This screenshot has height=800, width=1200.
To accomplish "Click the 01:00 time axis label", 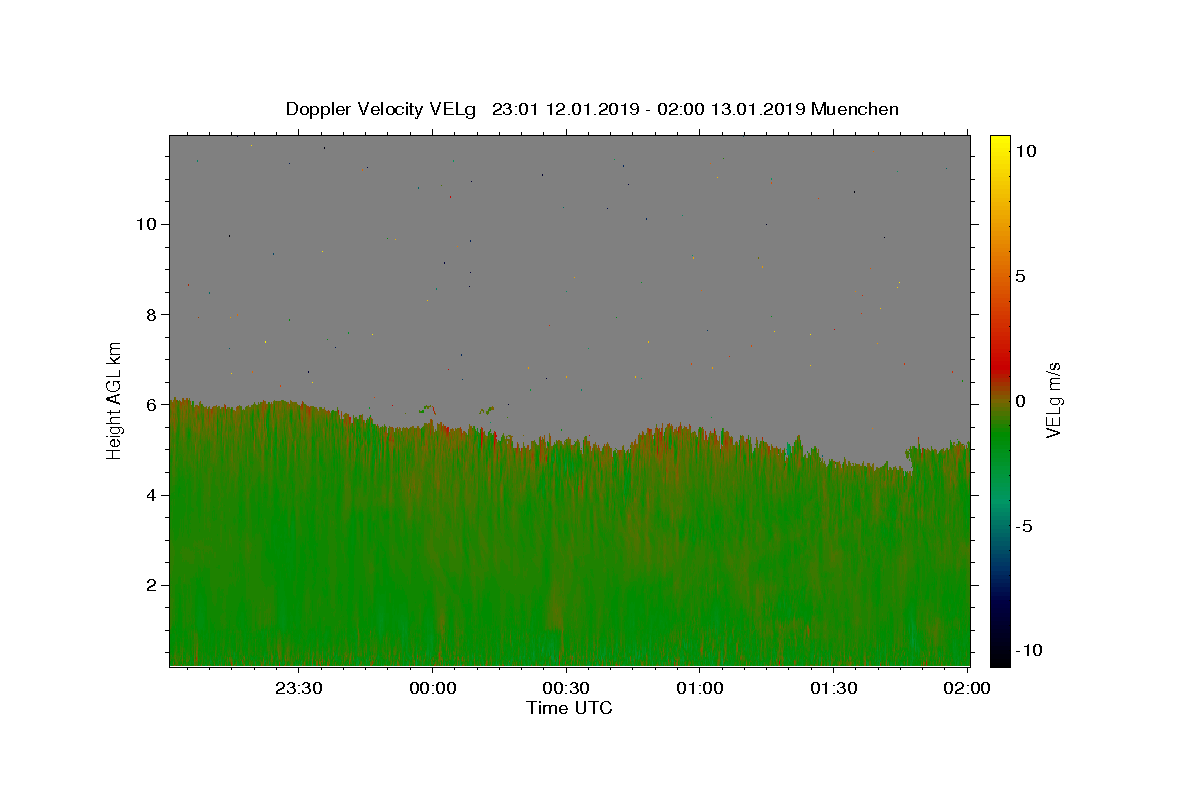I will (x=700, y=688).
